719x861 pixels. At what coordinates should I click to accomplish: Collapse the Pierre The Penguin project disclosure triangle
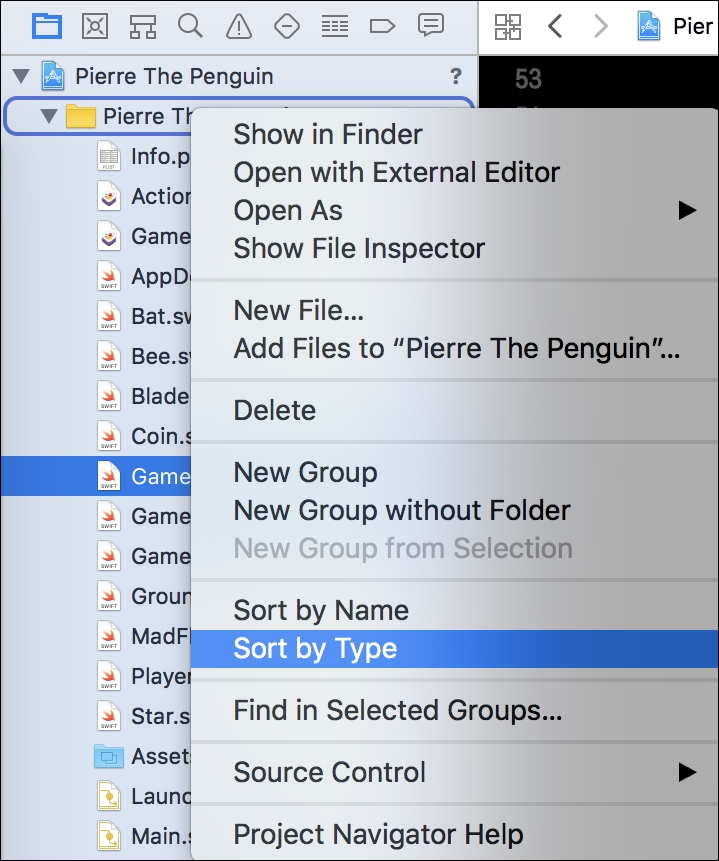click(22, 75)
